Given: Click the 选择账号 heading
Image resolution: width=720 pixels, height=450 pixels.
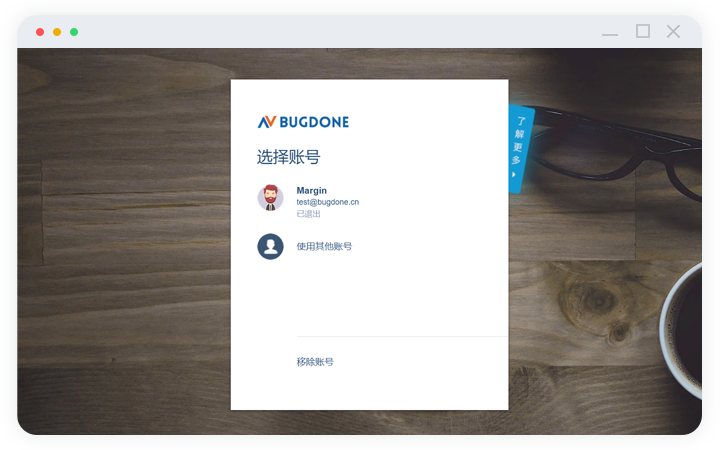Looking at the screenshot, I should pos(288,158).
